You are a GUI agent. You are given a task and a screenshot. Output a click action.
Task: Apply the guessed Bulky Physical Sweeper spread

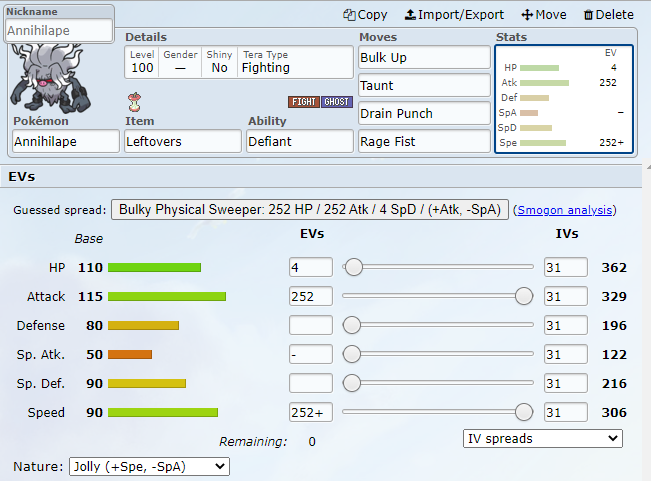(x=310, y=210)
